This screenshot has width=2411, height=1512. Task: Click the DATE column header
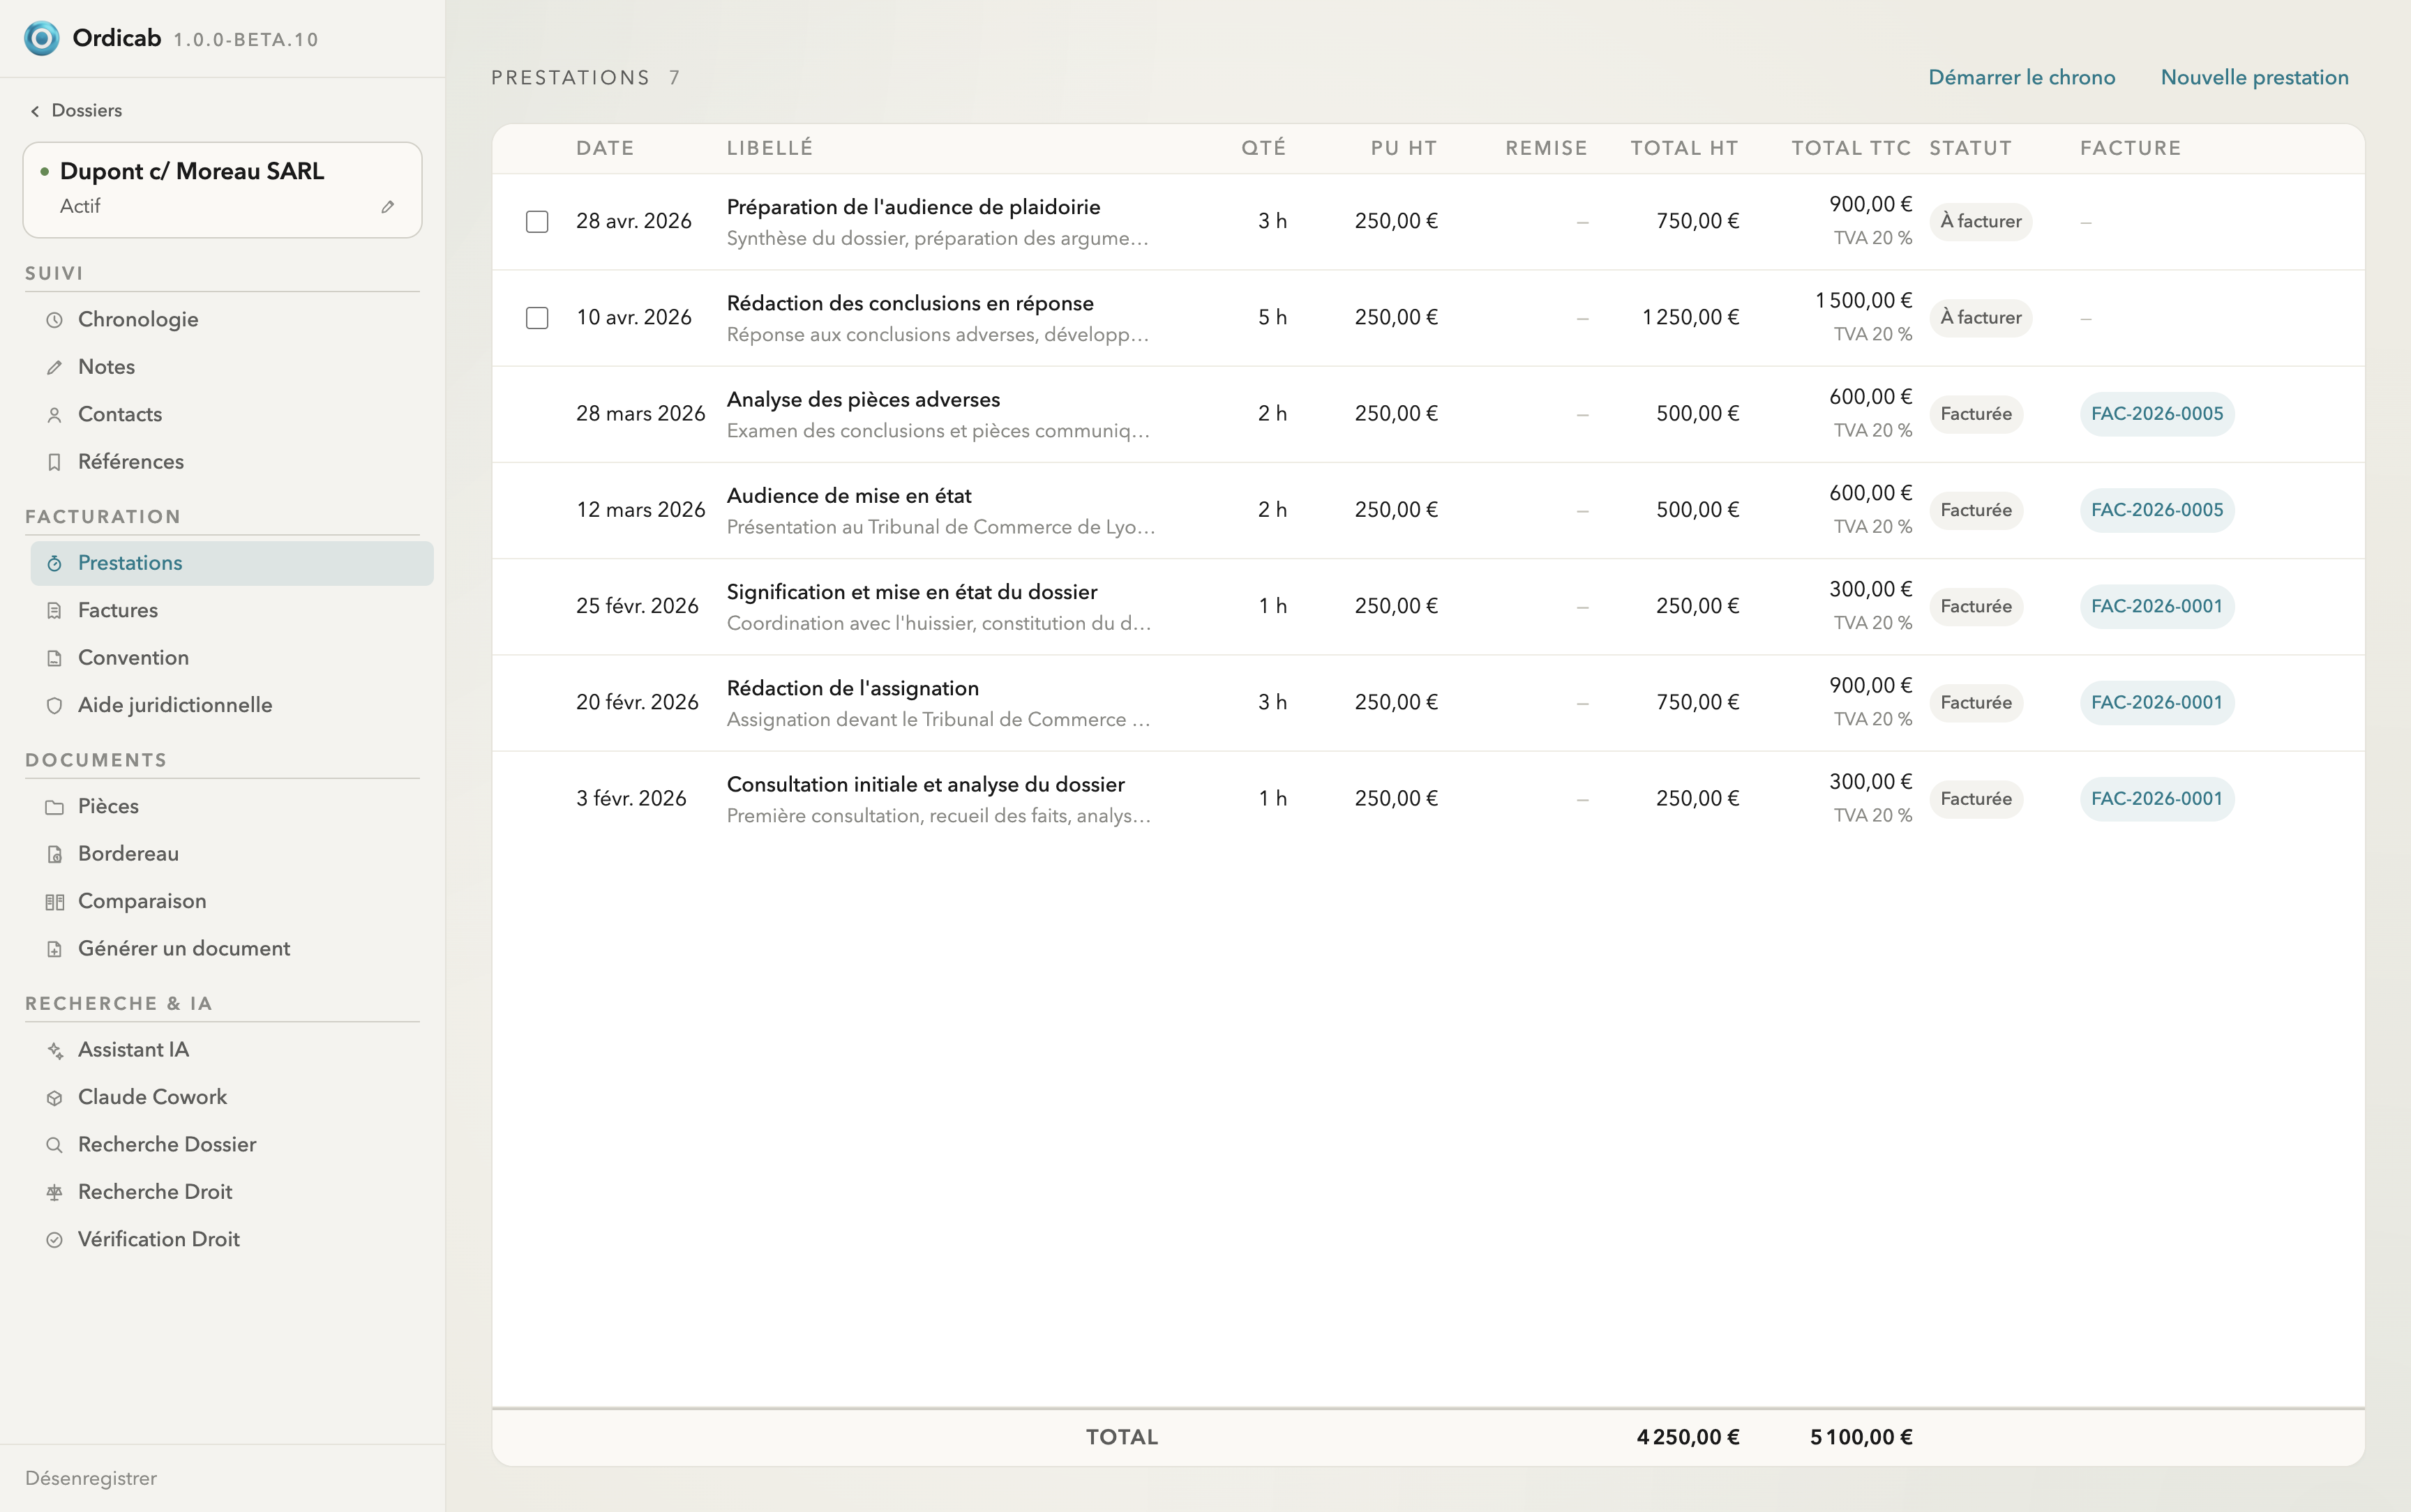pyautogui.click(x=605, y=149)
